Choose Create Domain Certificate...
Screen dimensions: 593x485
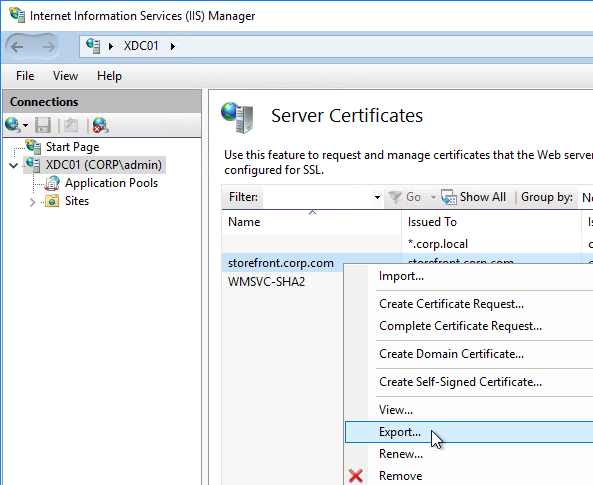(x=469, y=354)
